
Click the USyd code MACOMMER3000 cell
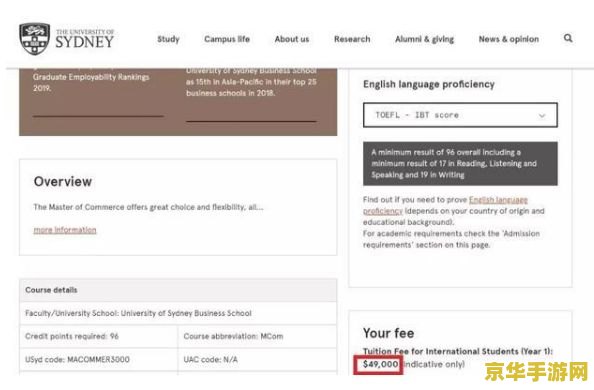[x=98, y=359]
